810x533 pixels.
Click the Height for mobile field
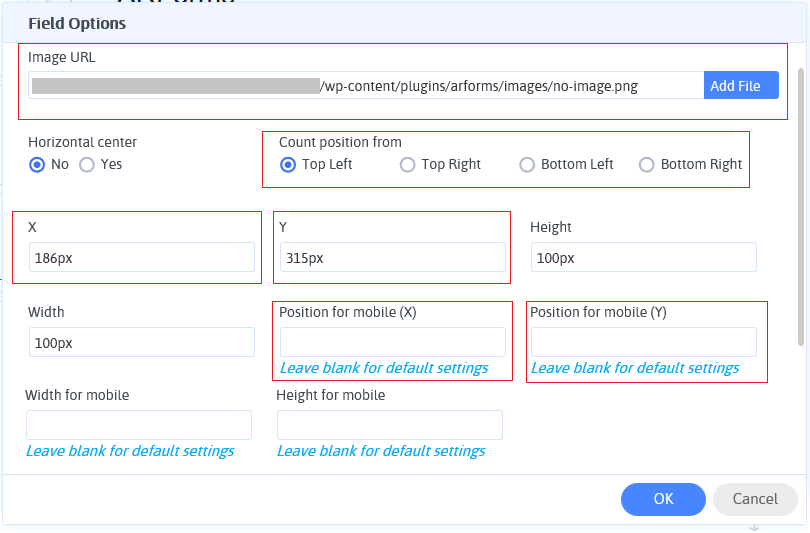[389, 425]
